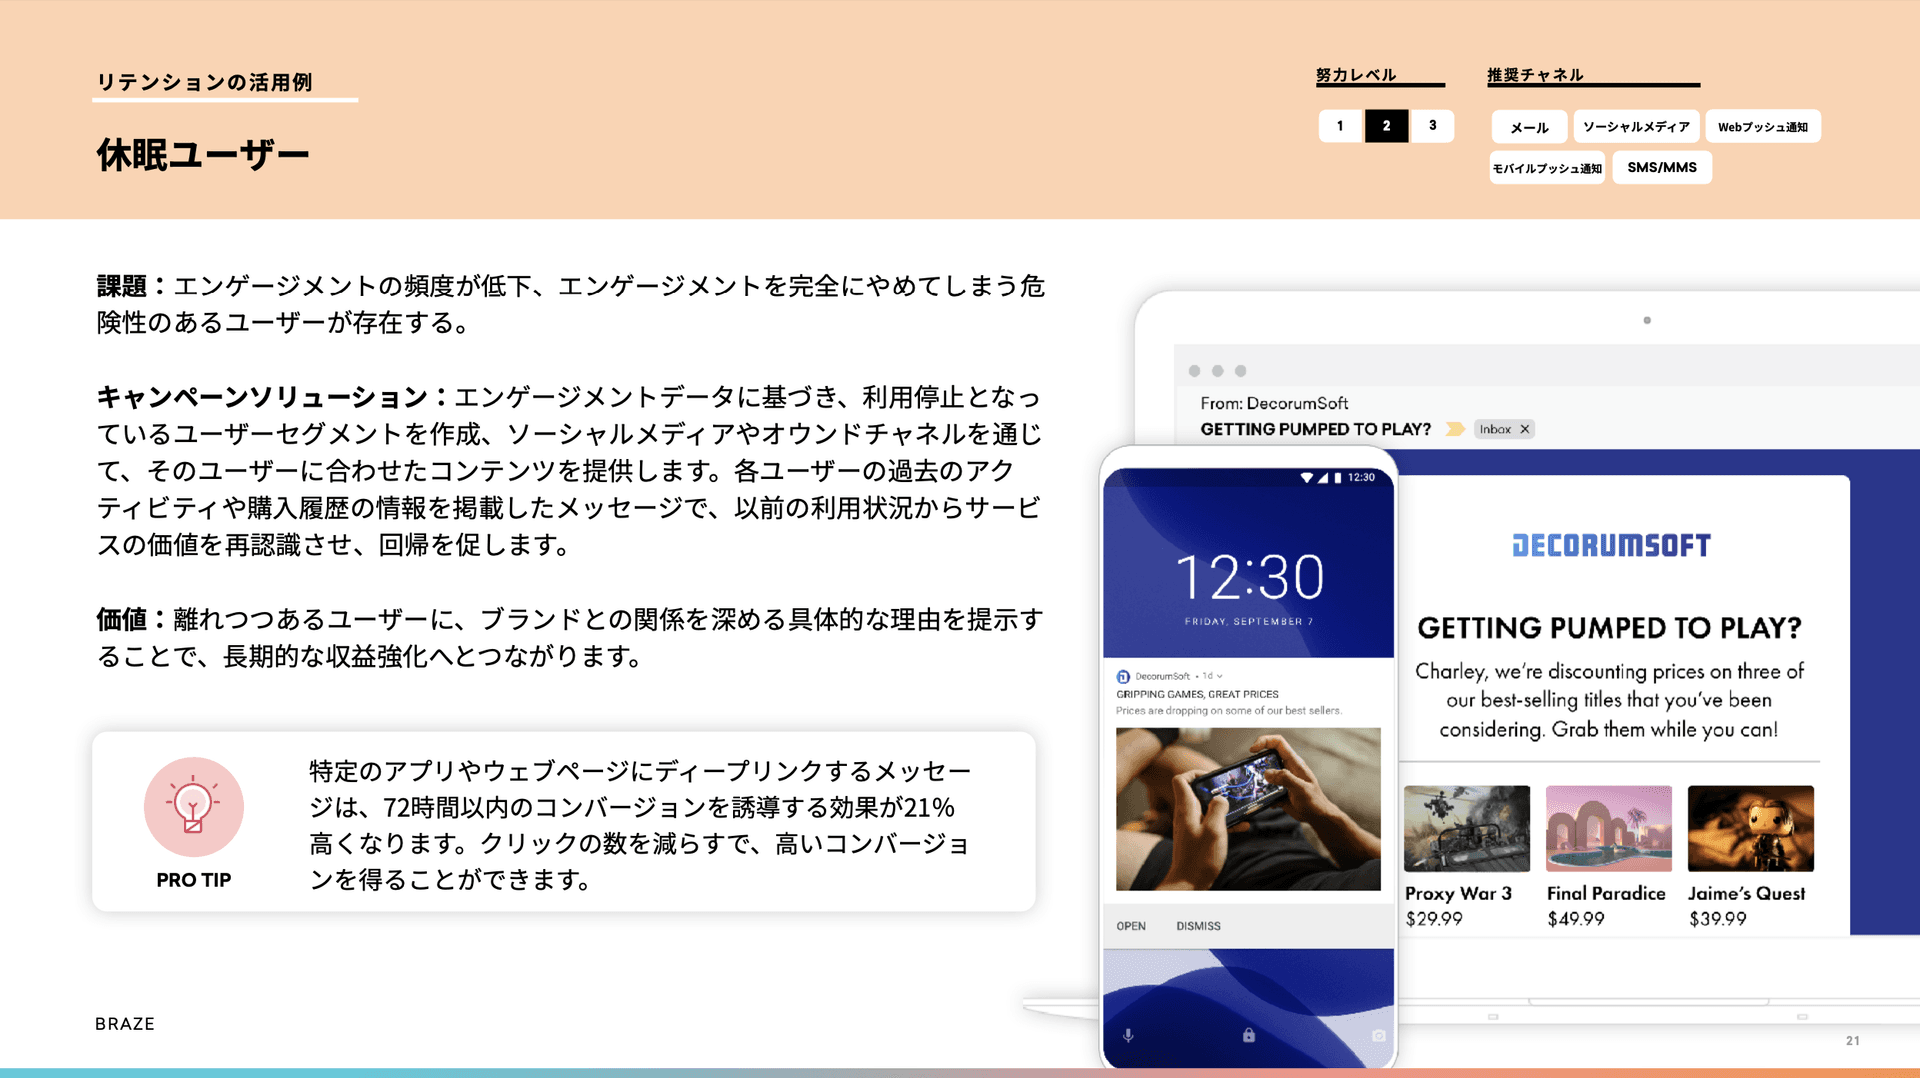Tap the microphone icon on phone lock screen
Screen dimensions: 1920x1078
click(x=1128, y=1036)
